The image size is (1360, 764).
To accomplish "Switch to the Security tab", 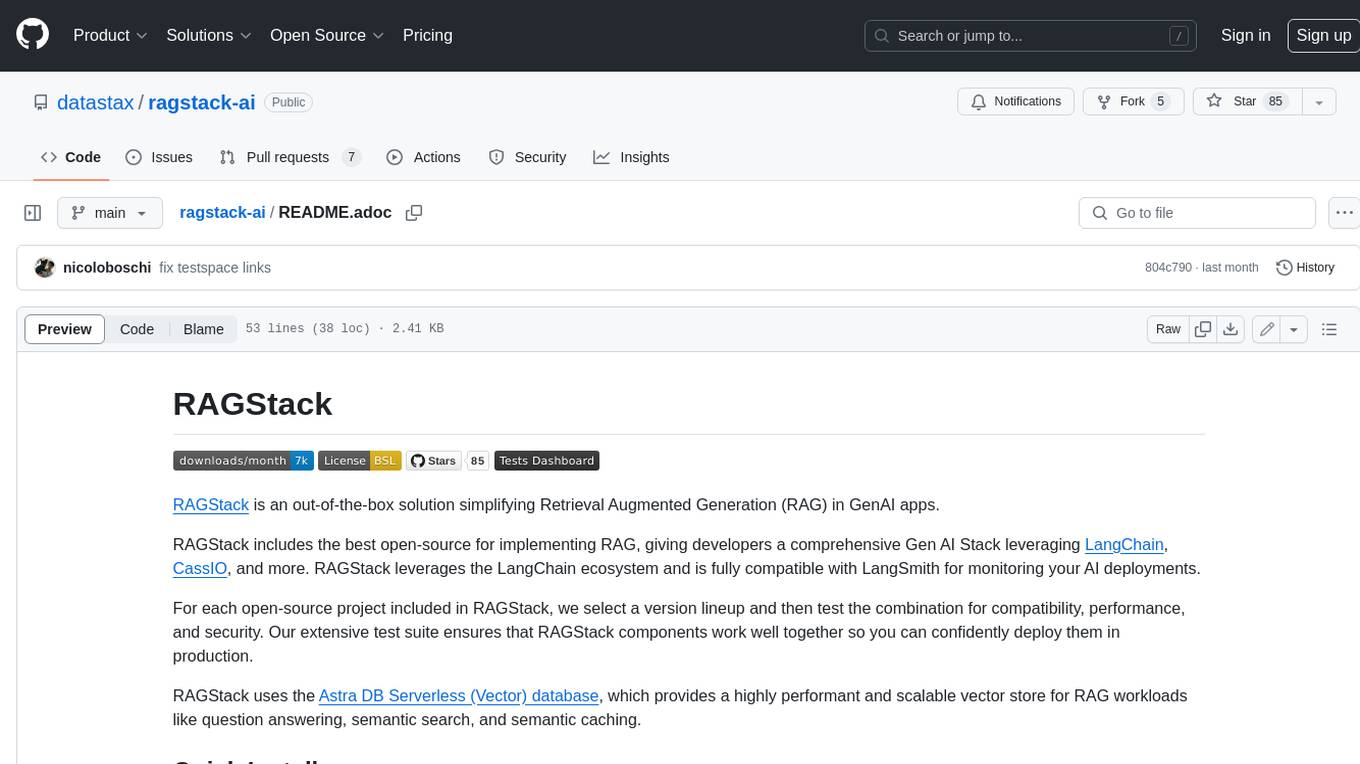I will pos(527,157).
